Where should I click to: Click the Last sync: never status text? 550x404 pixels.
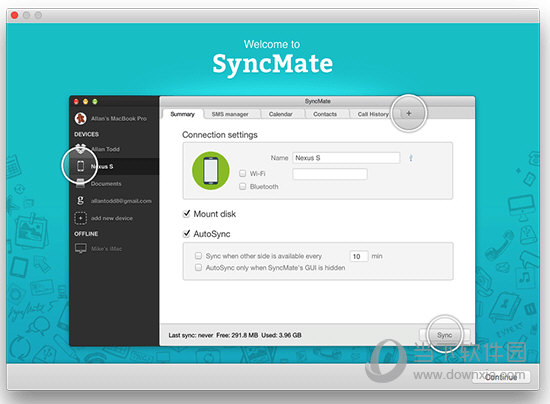191,335
